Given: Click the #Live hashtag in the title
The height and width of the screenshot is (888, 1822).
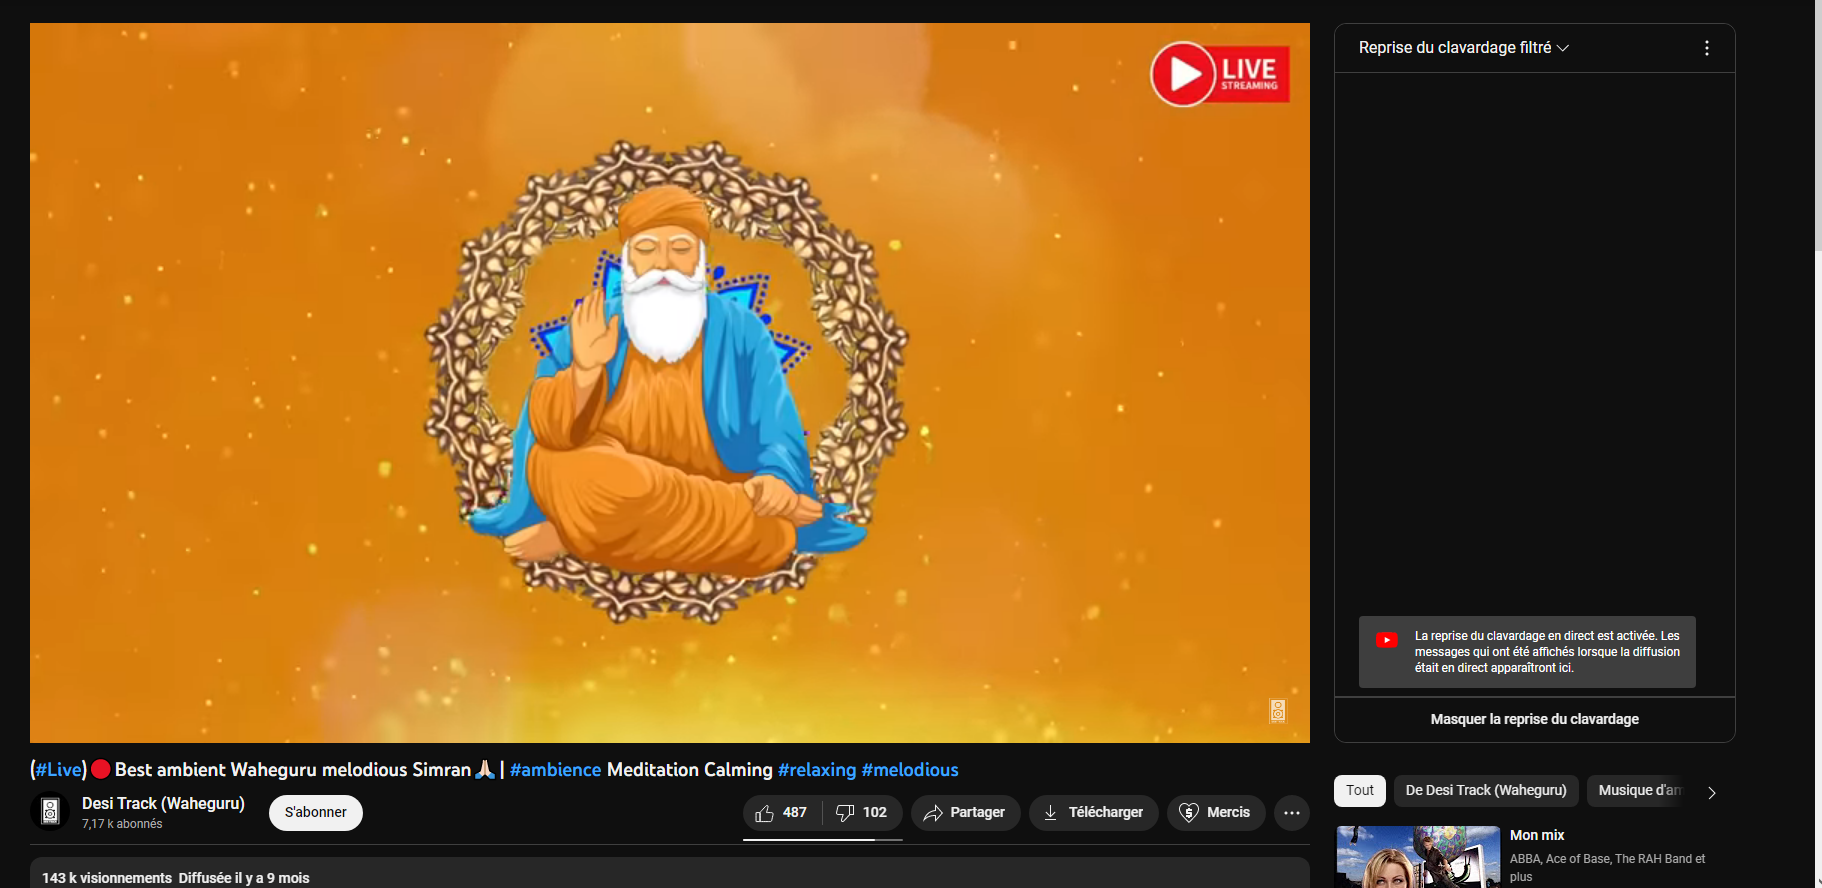Looking at the screenshot, I should [59, 770].
